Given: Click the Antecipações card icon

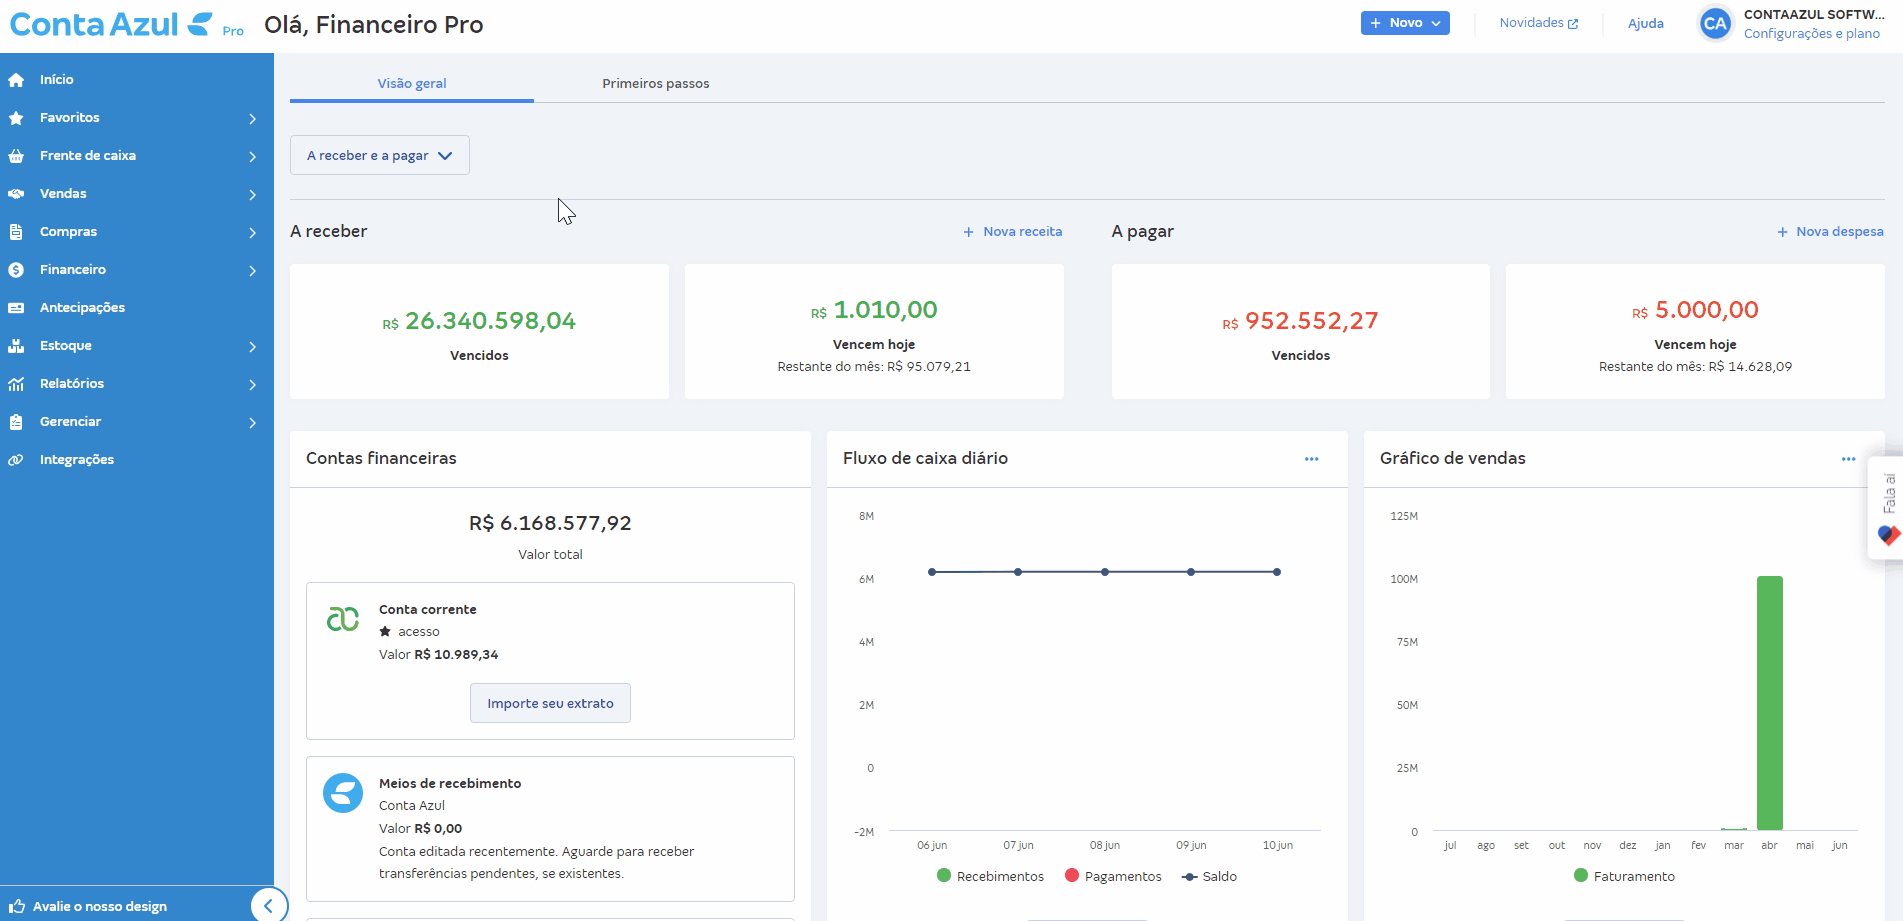Looking at the screenshot, I should [16, 308].
